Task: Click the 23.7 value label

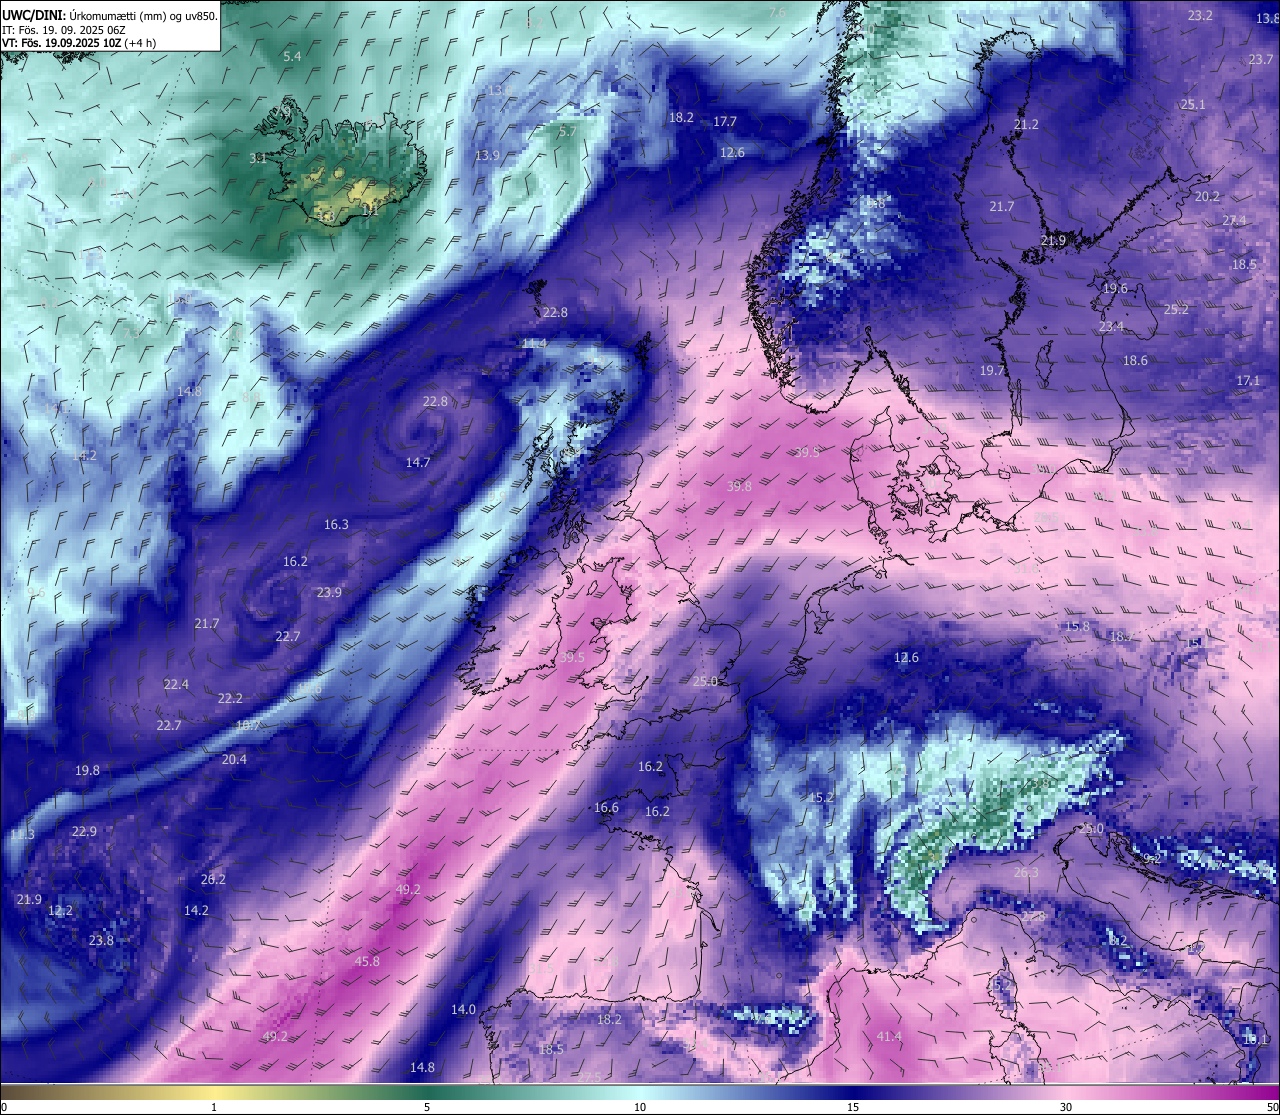Action: tap(1261, 59)
